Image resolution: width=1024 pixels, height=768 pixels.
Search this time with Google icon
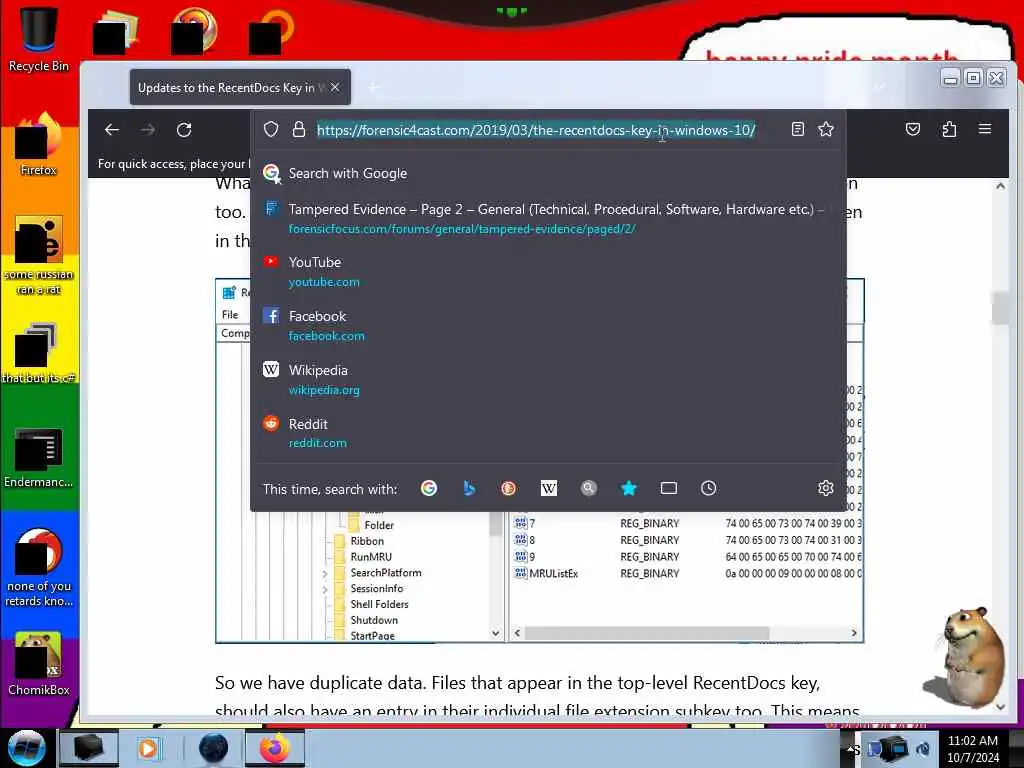tap(429, 488)
